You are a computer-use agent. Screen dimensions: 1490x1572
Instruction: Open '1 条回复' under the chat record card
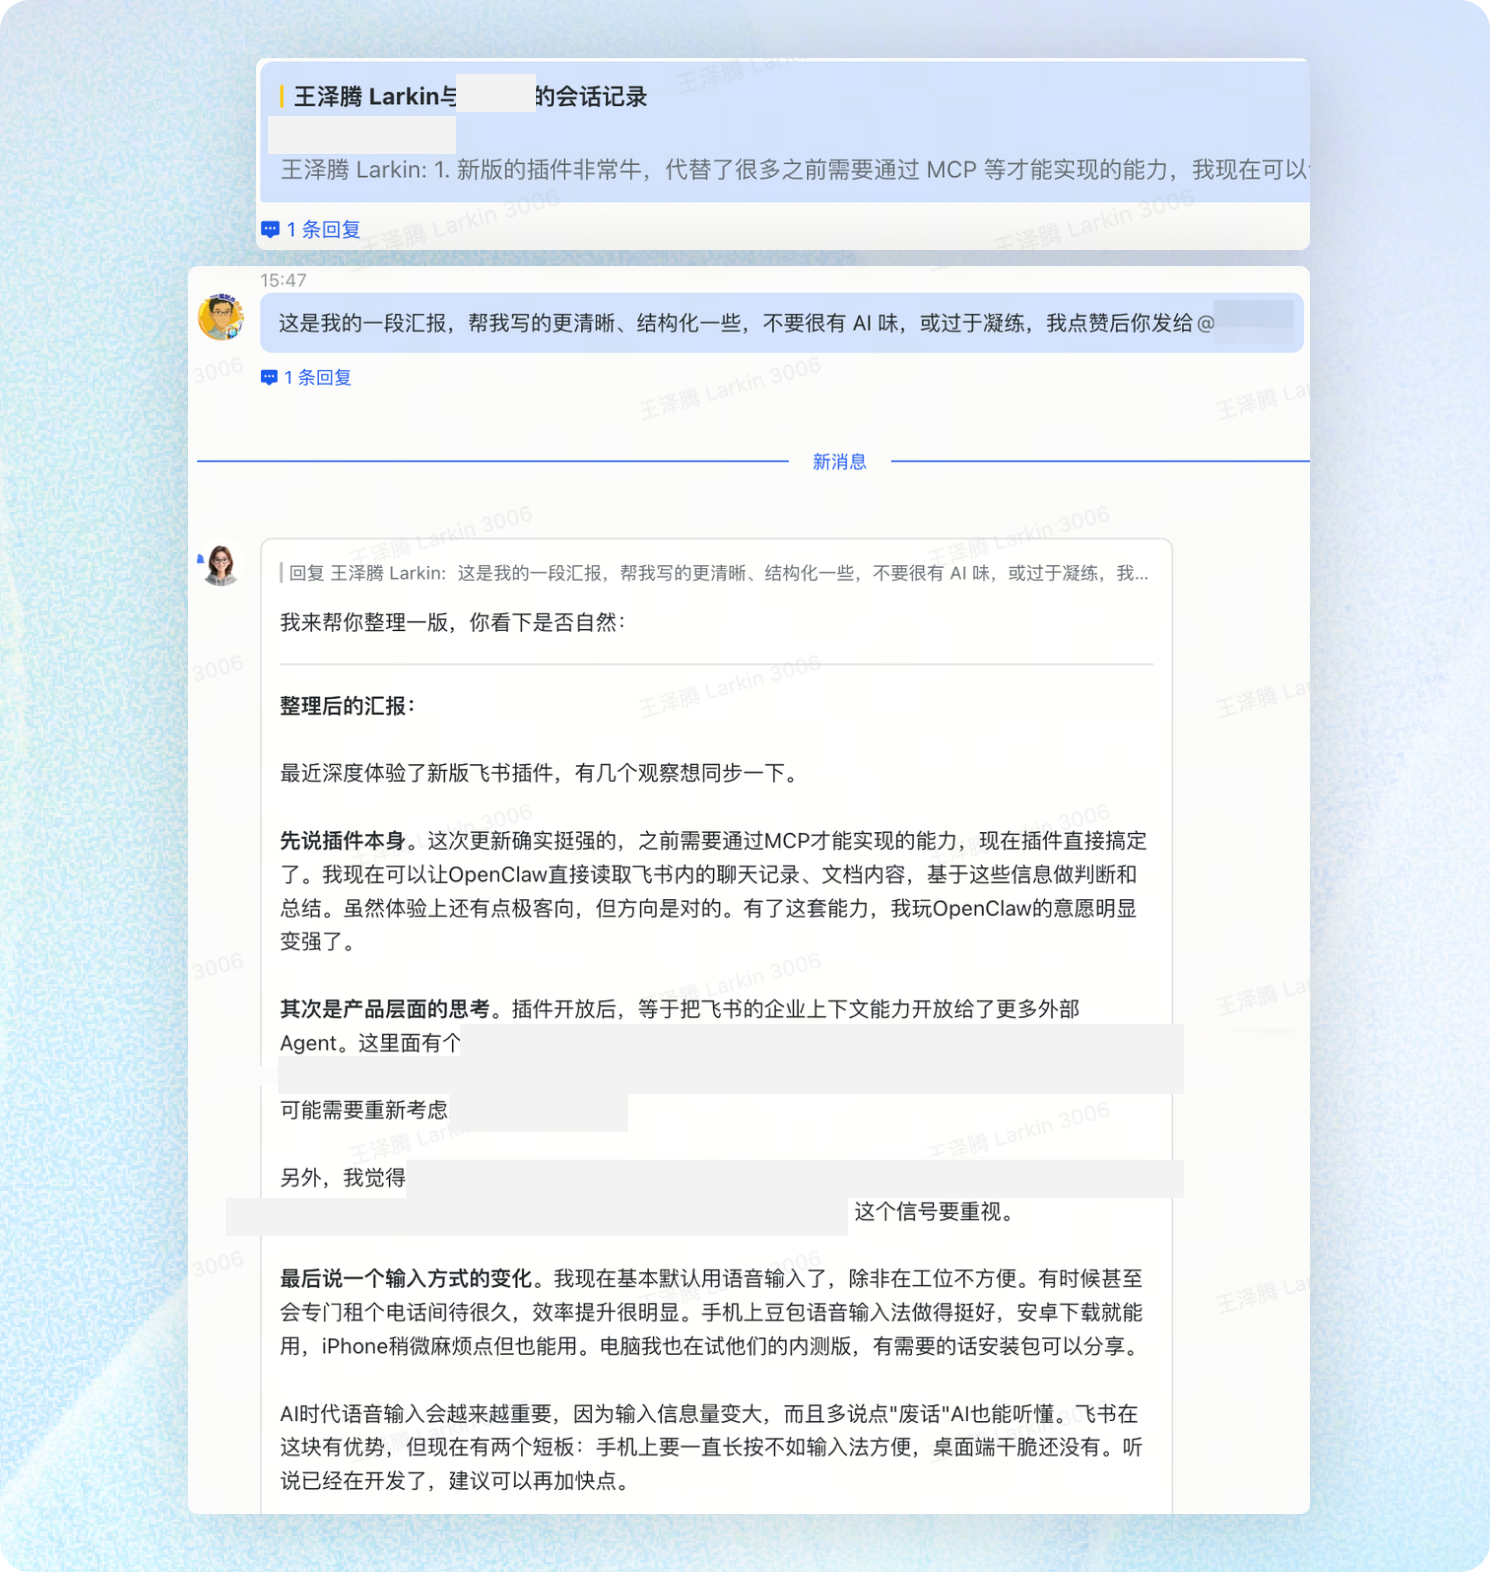323,229
